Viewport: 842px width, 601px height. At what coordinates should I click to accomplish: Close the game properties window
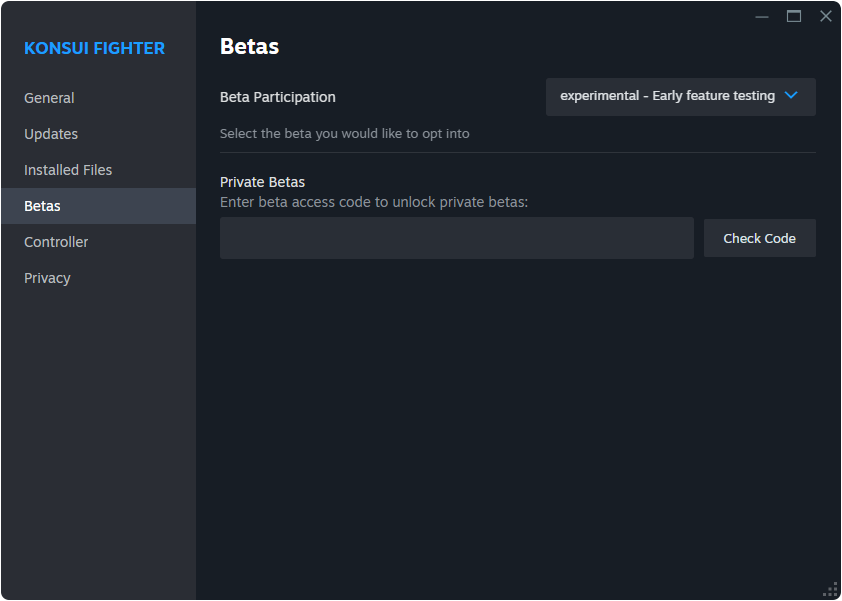click(825, 16)
